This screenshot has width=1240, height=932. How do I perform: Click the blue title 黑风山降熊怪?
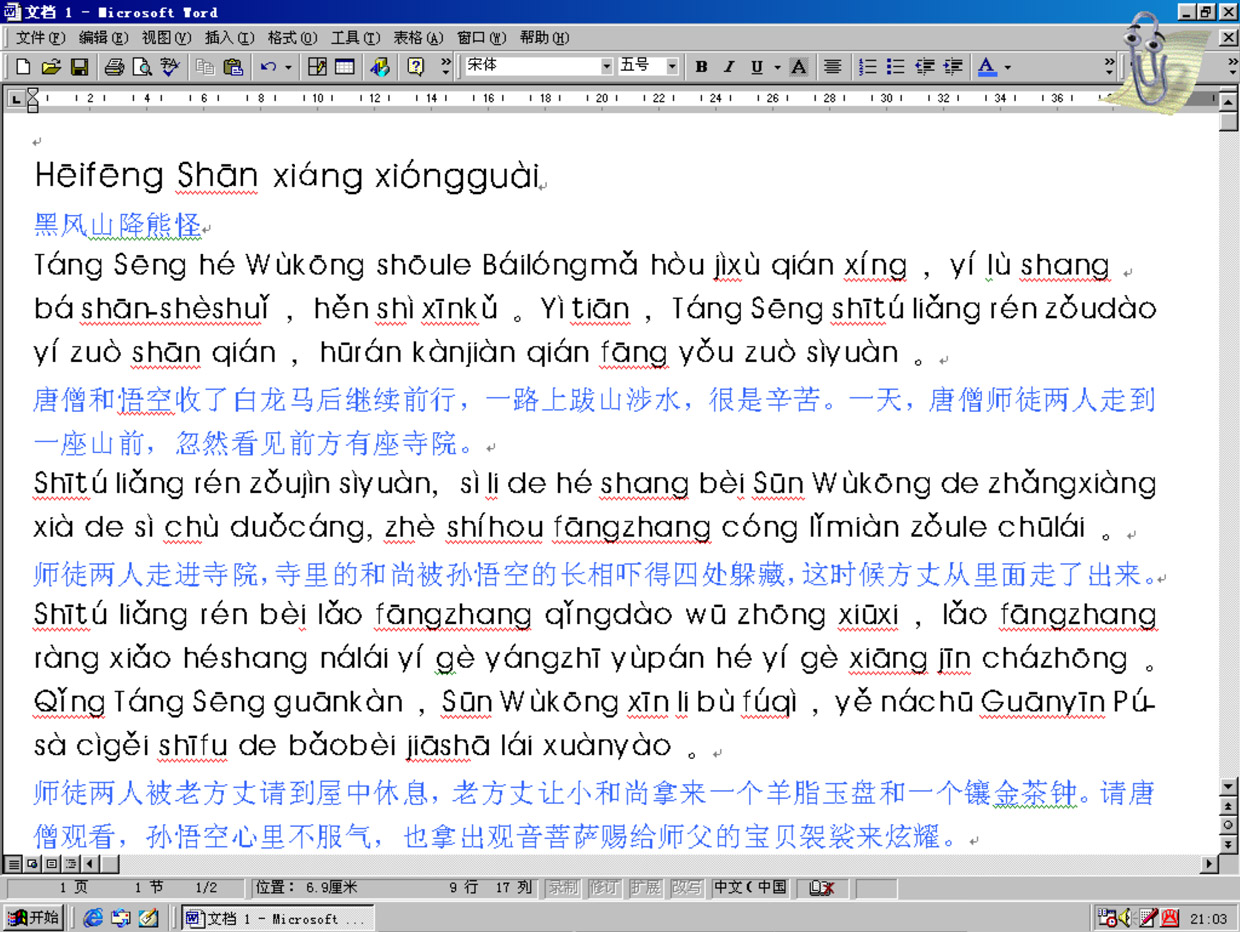(x=118, y=225)
